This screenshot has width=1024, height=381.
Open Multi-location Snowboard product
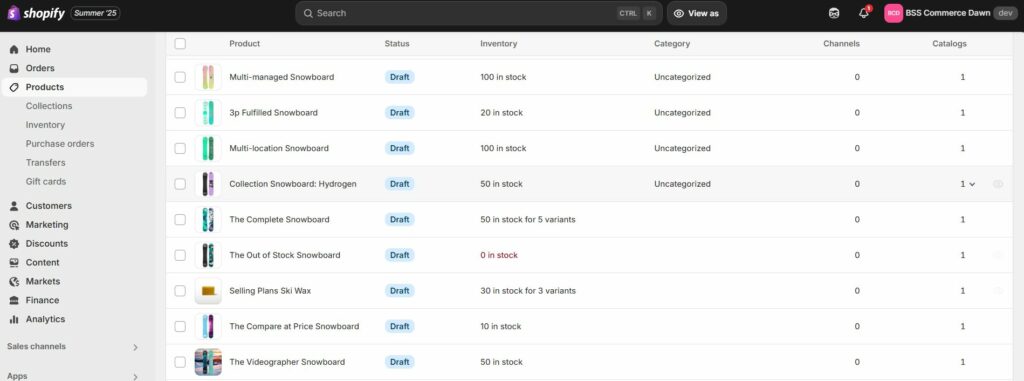[279, 148]
